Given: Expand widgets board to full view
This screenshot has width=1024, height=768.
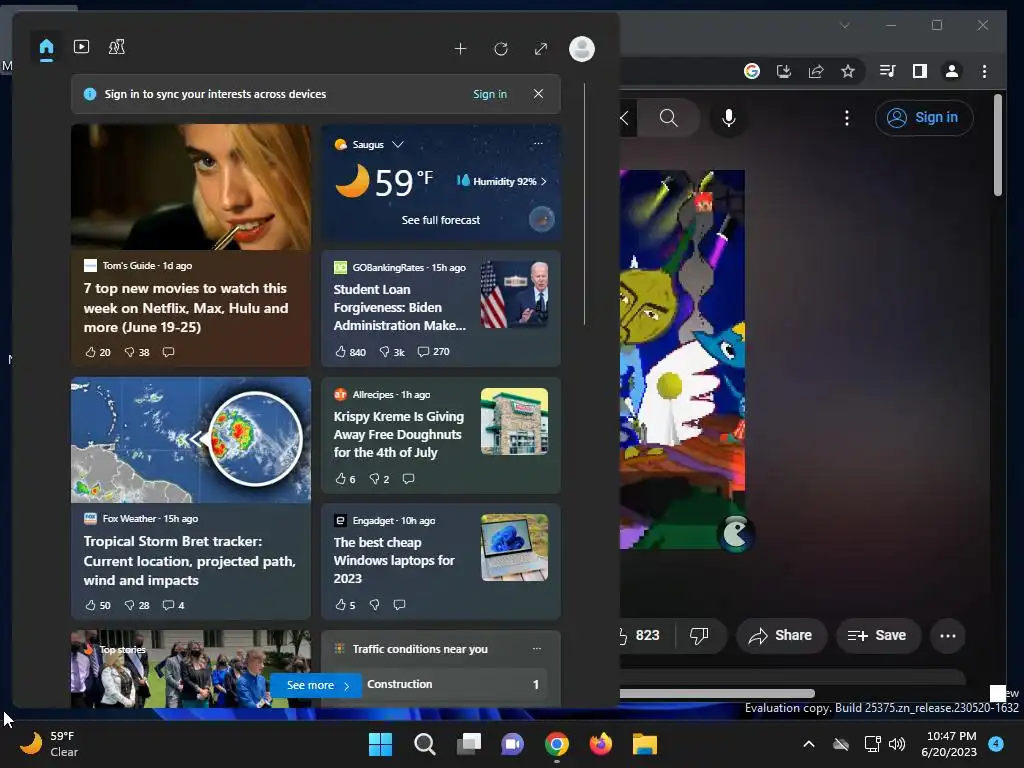Looking at the screenshot, I should (x=541, y=49).
